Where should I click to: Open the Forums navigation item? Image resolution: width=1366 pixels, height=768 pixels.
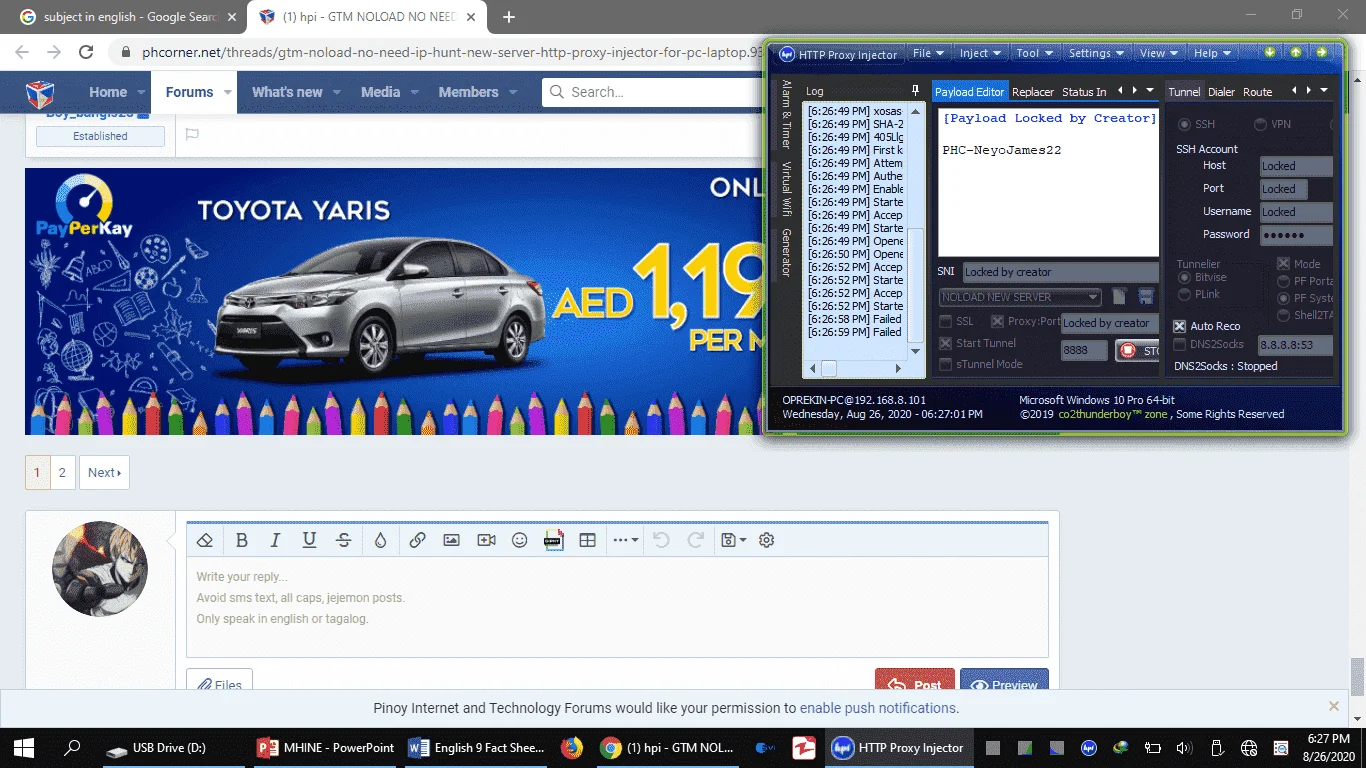click(x=189, y=92)
